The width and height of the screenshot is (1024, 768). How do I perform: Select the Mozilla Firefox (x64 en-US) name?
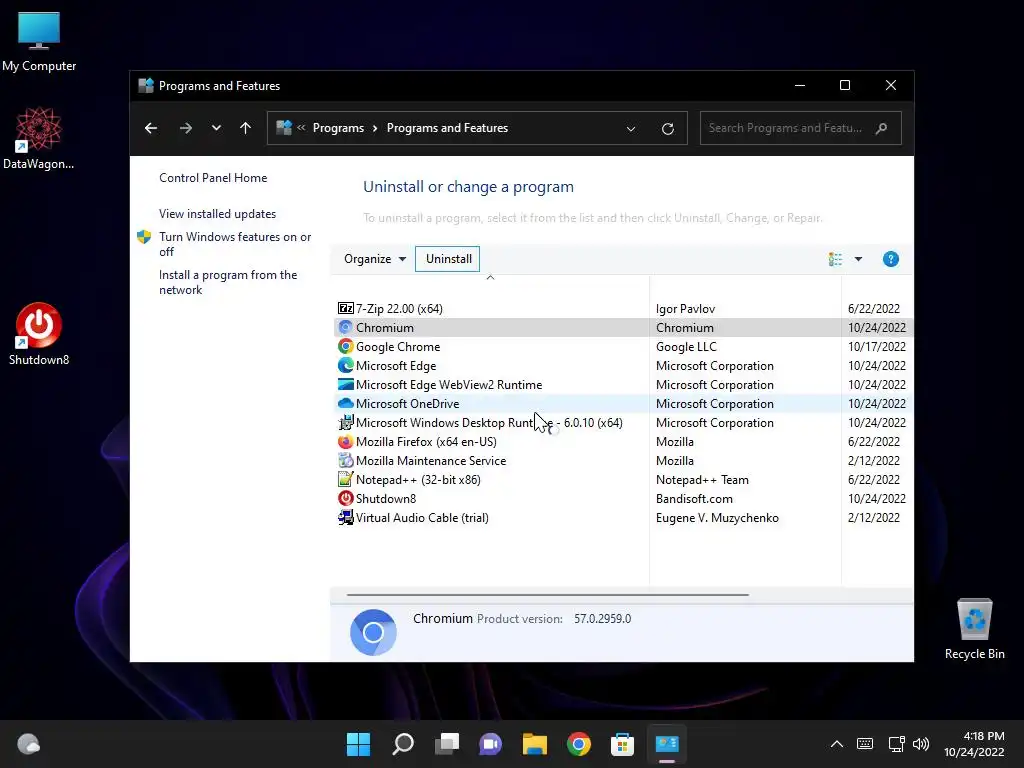tap(426, 441)
